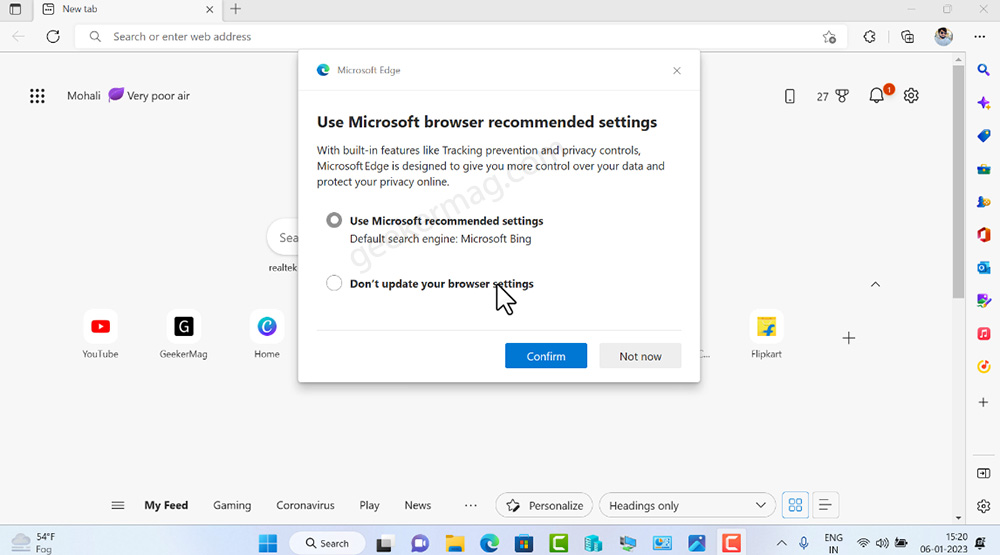Switch feed to grid view

pyautogui.click(x=795, y=505)
